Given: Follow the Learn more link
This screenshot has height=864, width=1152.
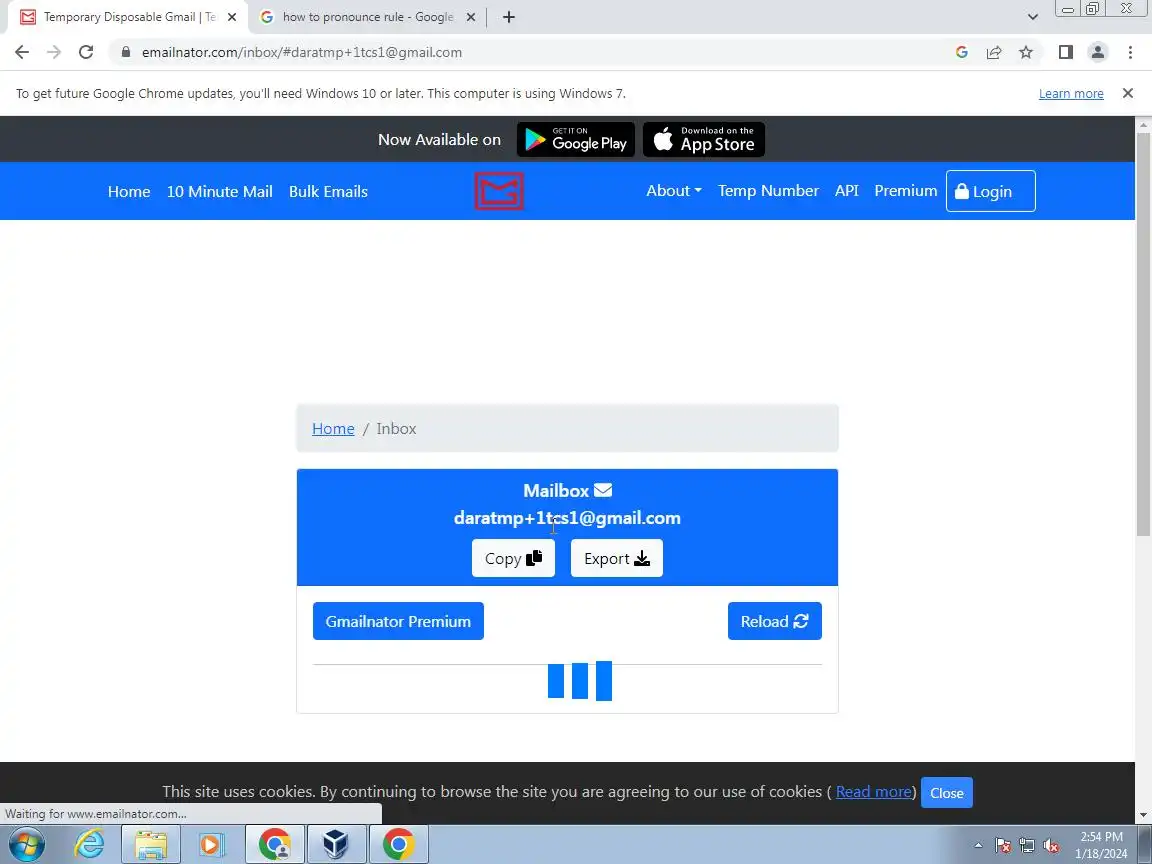Looking at the screenshot, I should click(x=1070, y=93).
